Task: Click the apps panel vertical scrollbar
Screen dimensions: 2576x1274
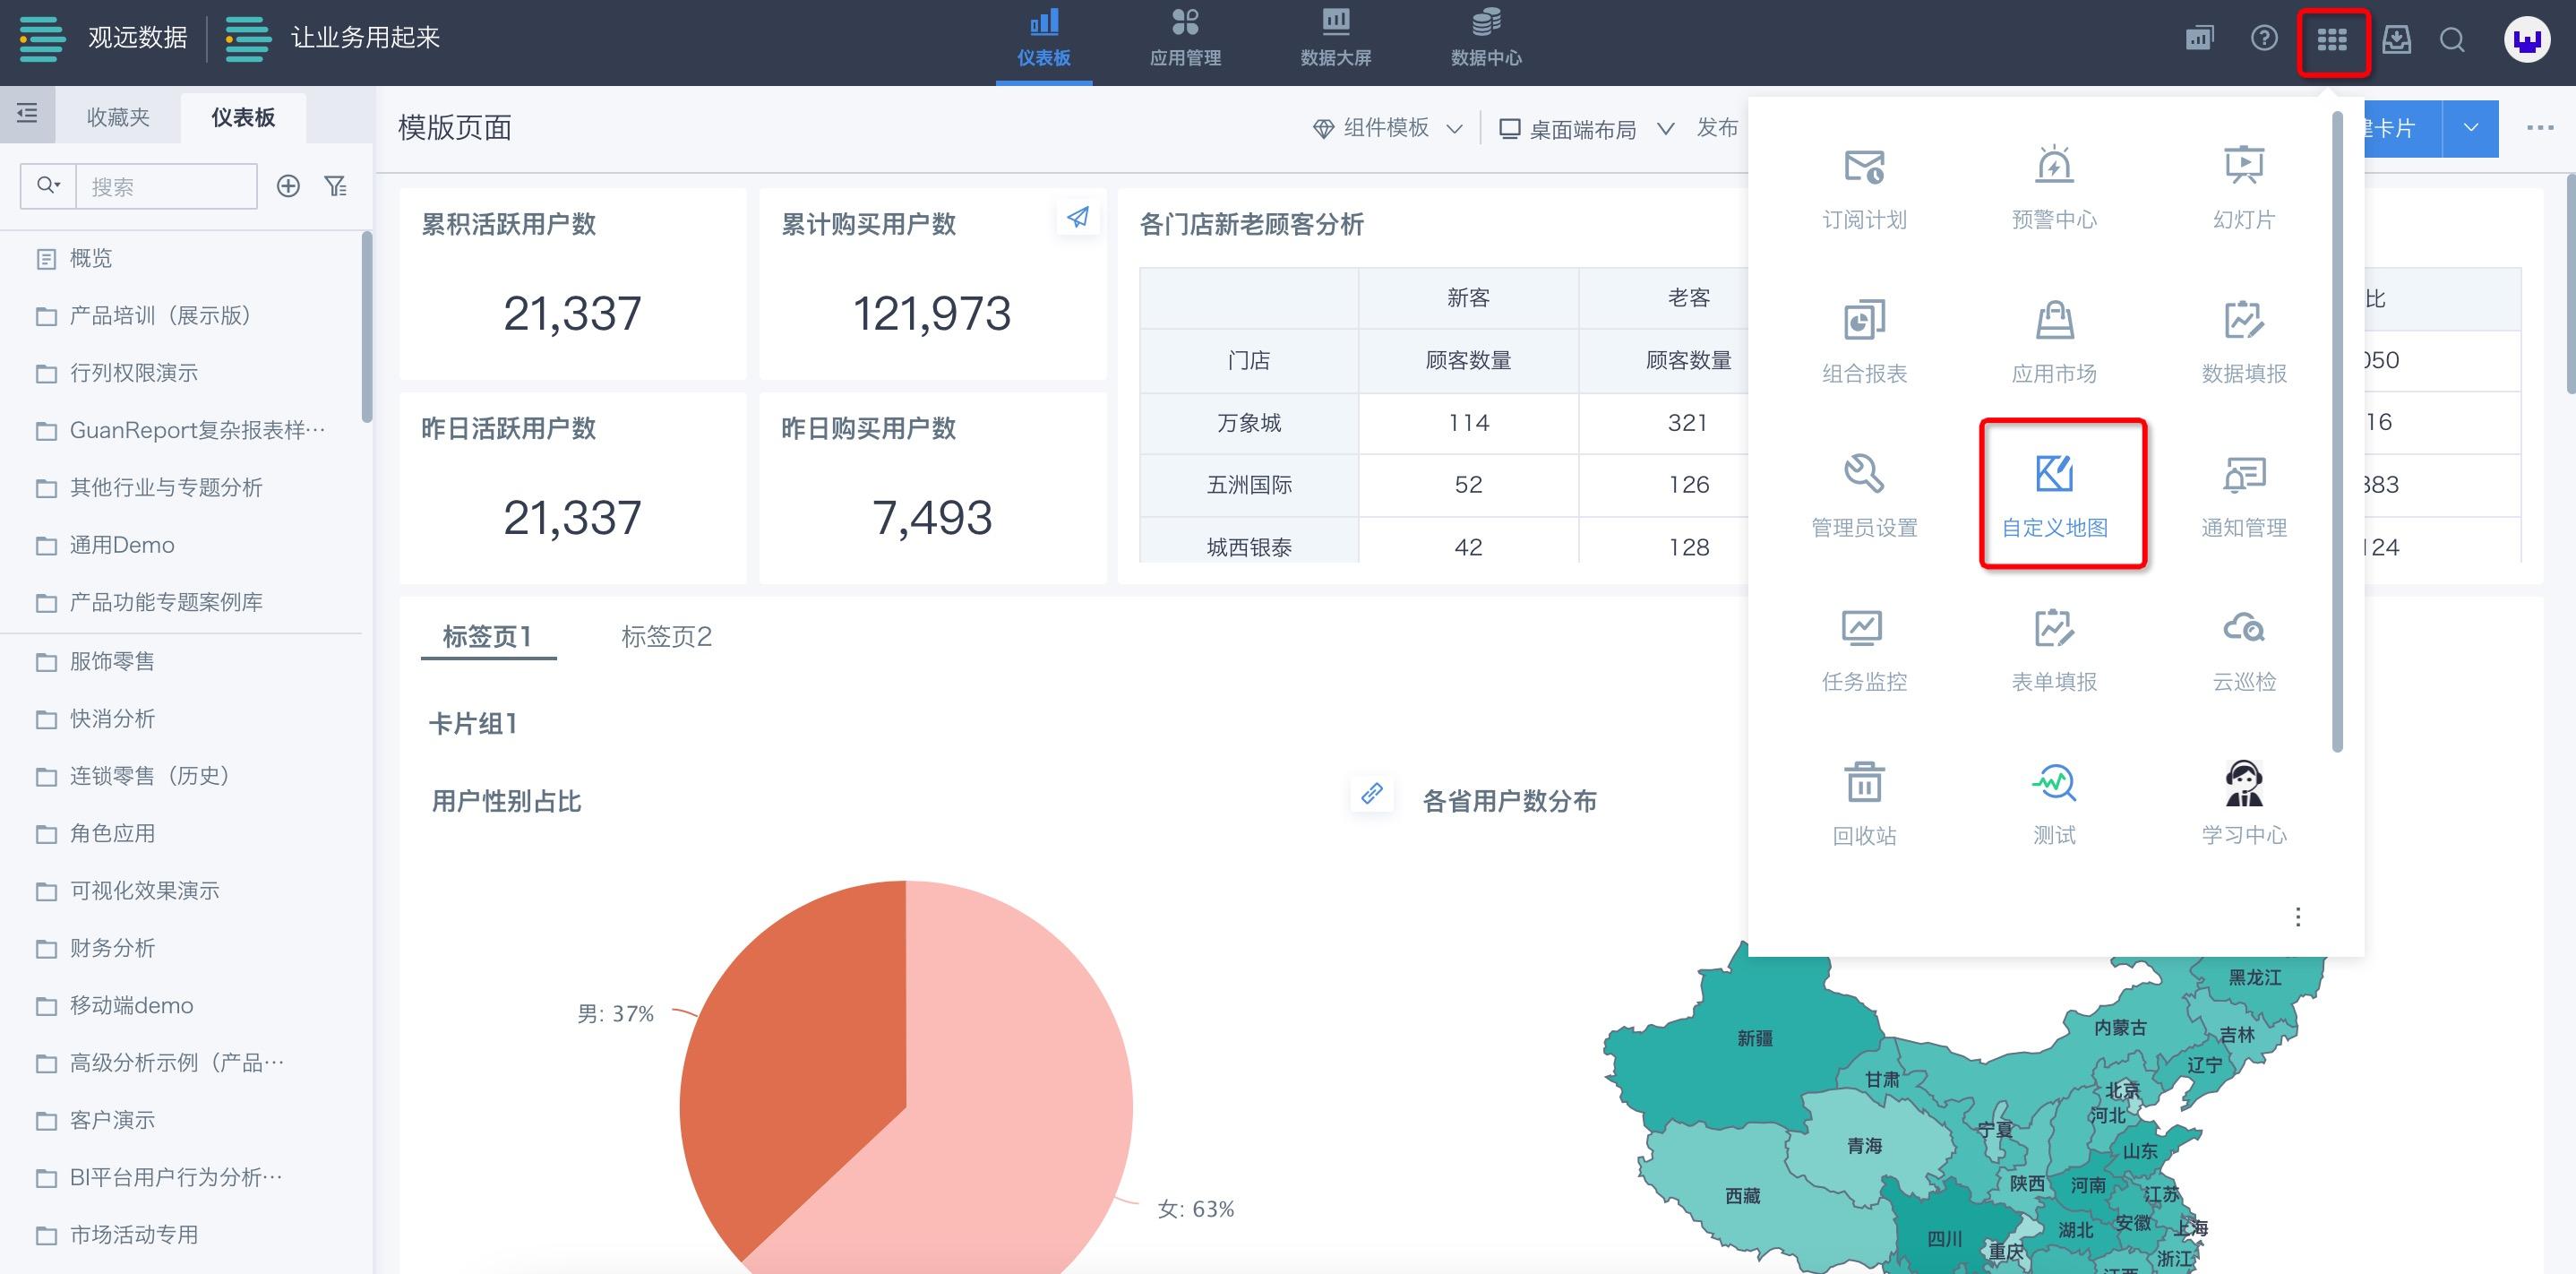Action: 2337,430
